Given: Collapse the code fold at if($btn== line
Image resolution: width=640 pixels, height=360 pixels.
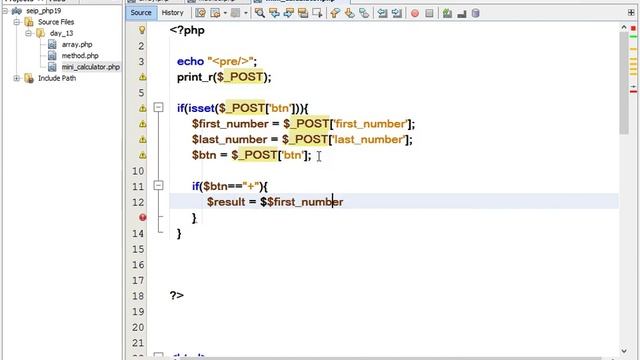Looking at the screenshot, I should click(158, 186).
